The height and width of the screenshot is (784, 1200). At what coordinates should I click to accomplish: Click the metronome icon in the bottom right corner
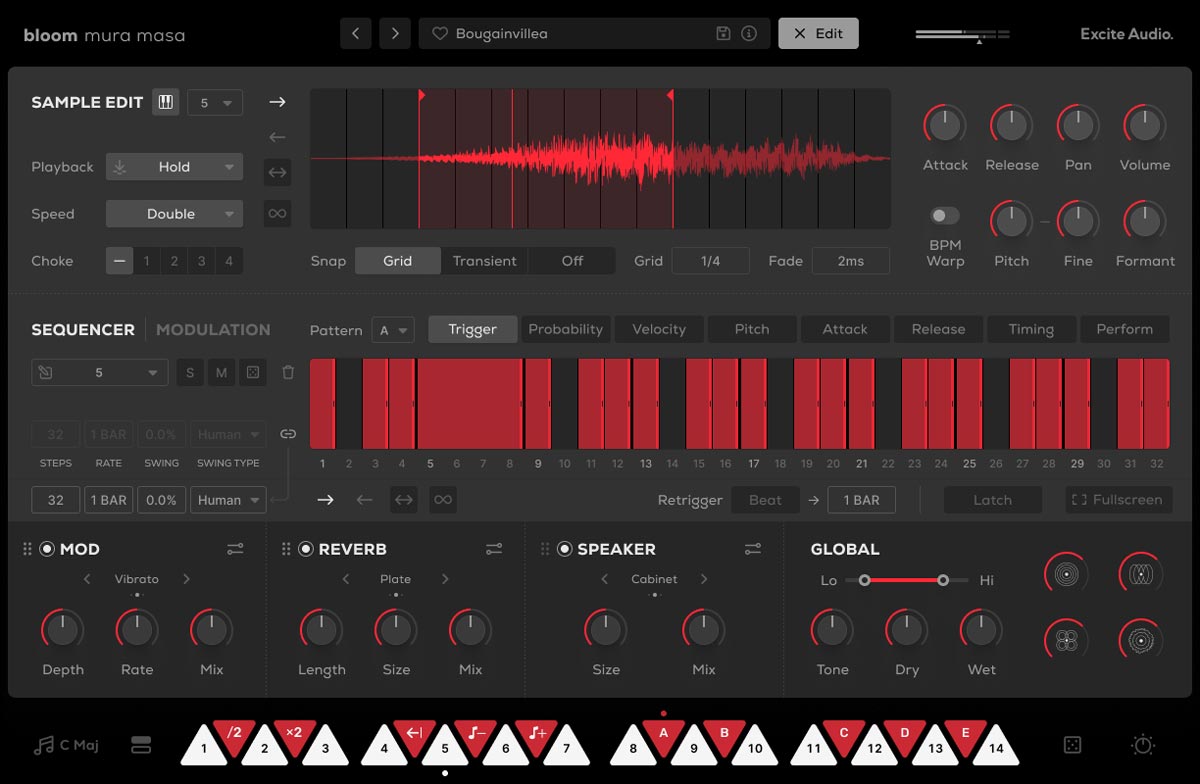pos(1141,745)
